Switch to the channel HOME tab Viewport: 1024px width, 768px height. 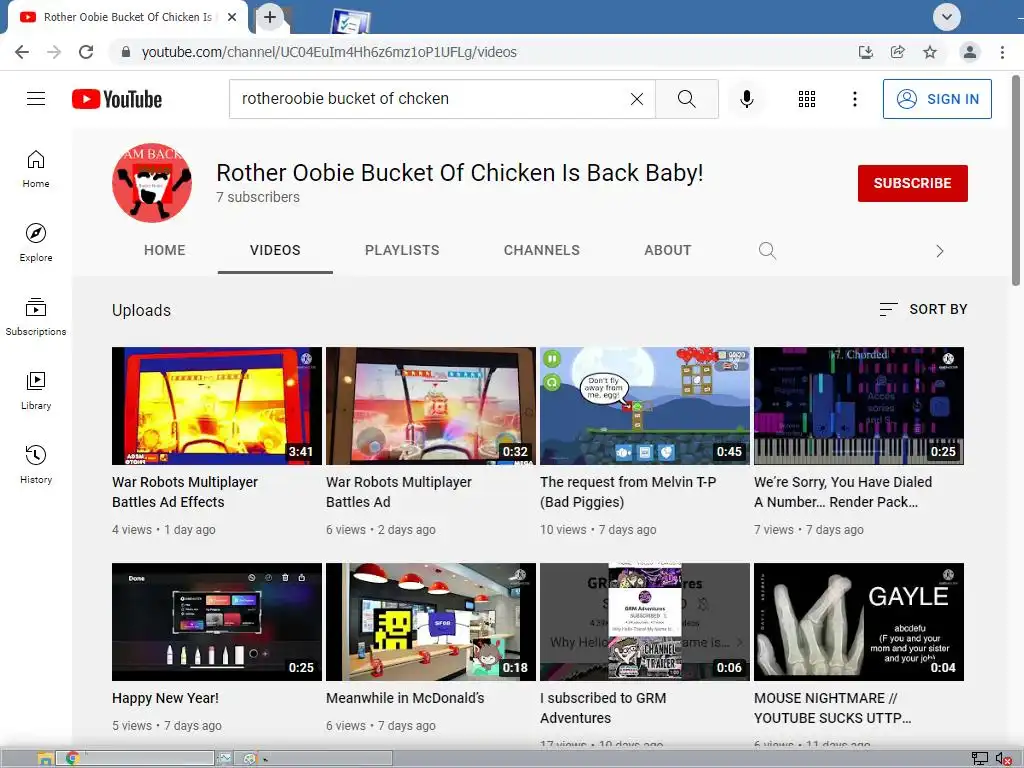pyautogui.click(x=165, y=250)
